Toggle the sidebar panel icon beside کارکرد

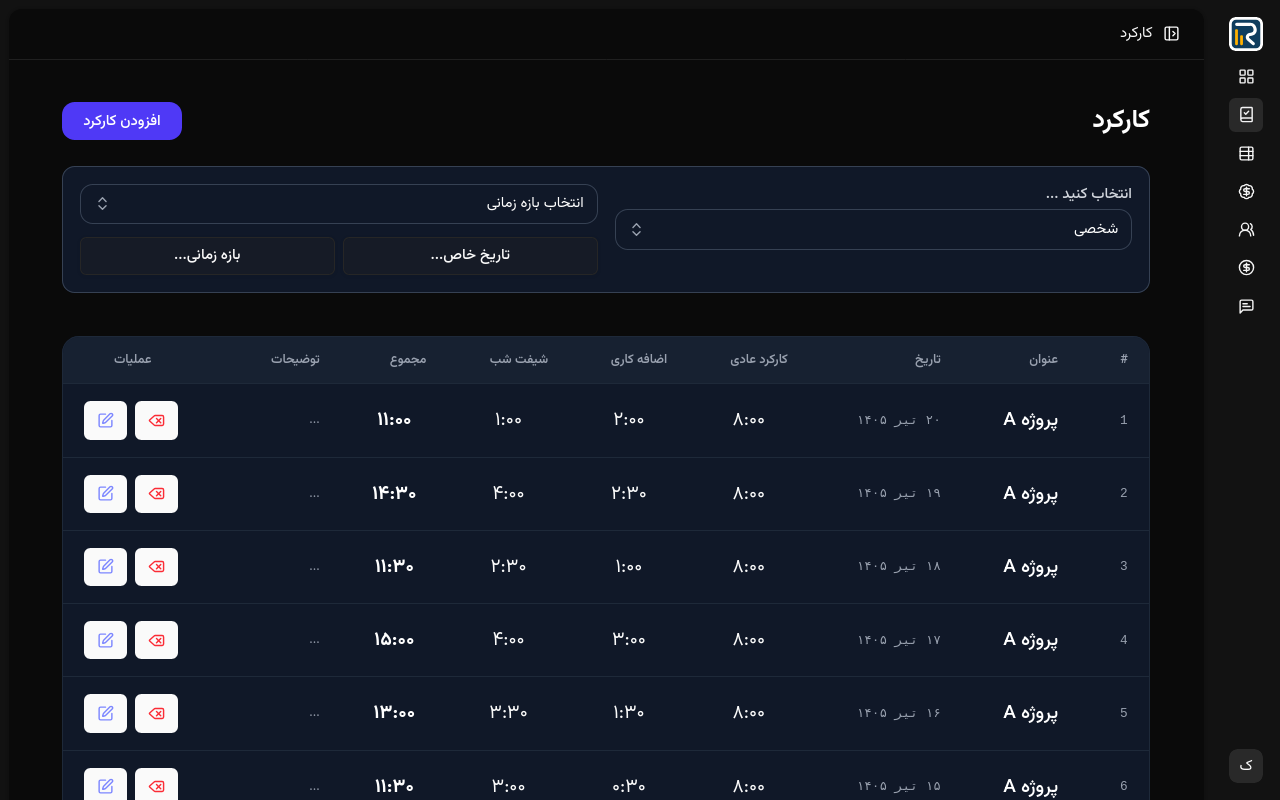tap(1172, 34)
